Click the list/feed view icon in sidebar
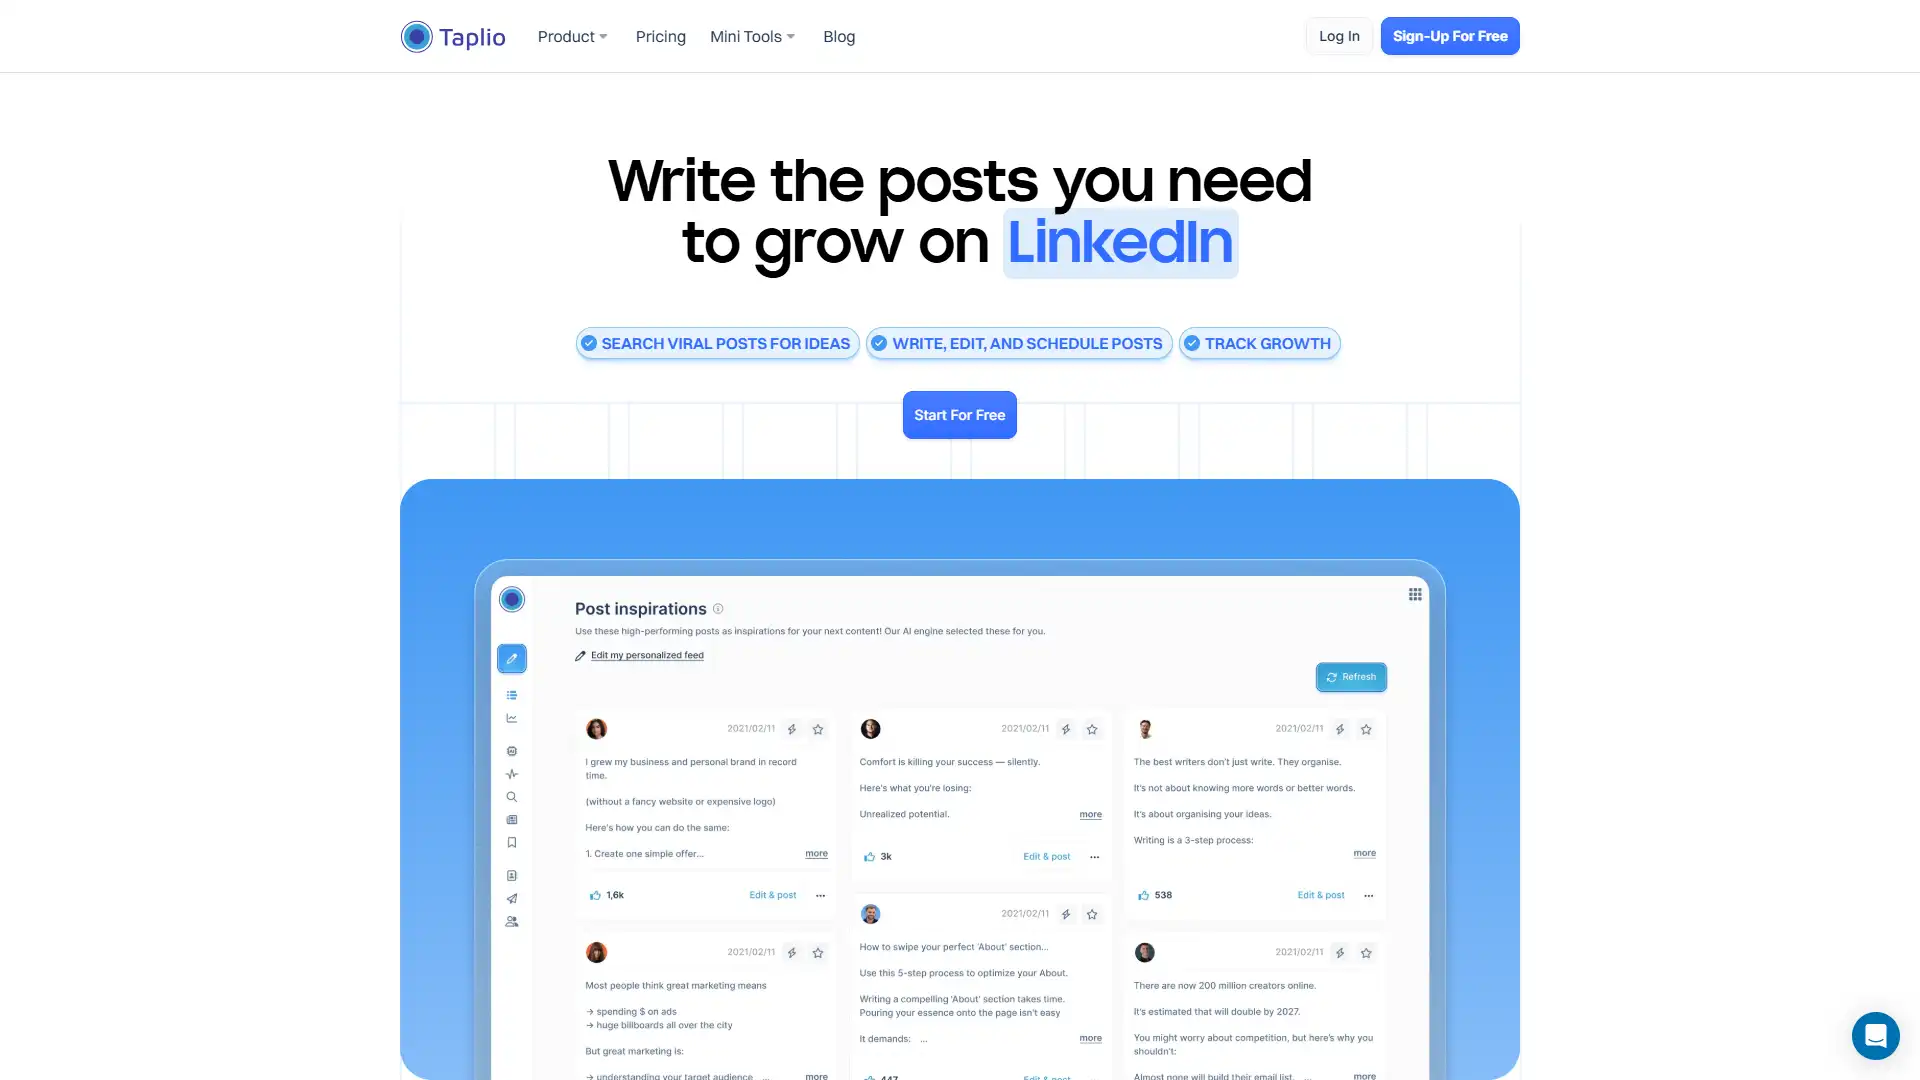Screen dimensions: 1920x1080 pos(512,695)
